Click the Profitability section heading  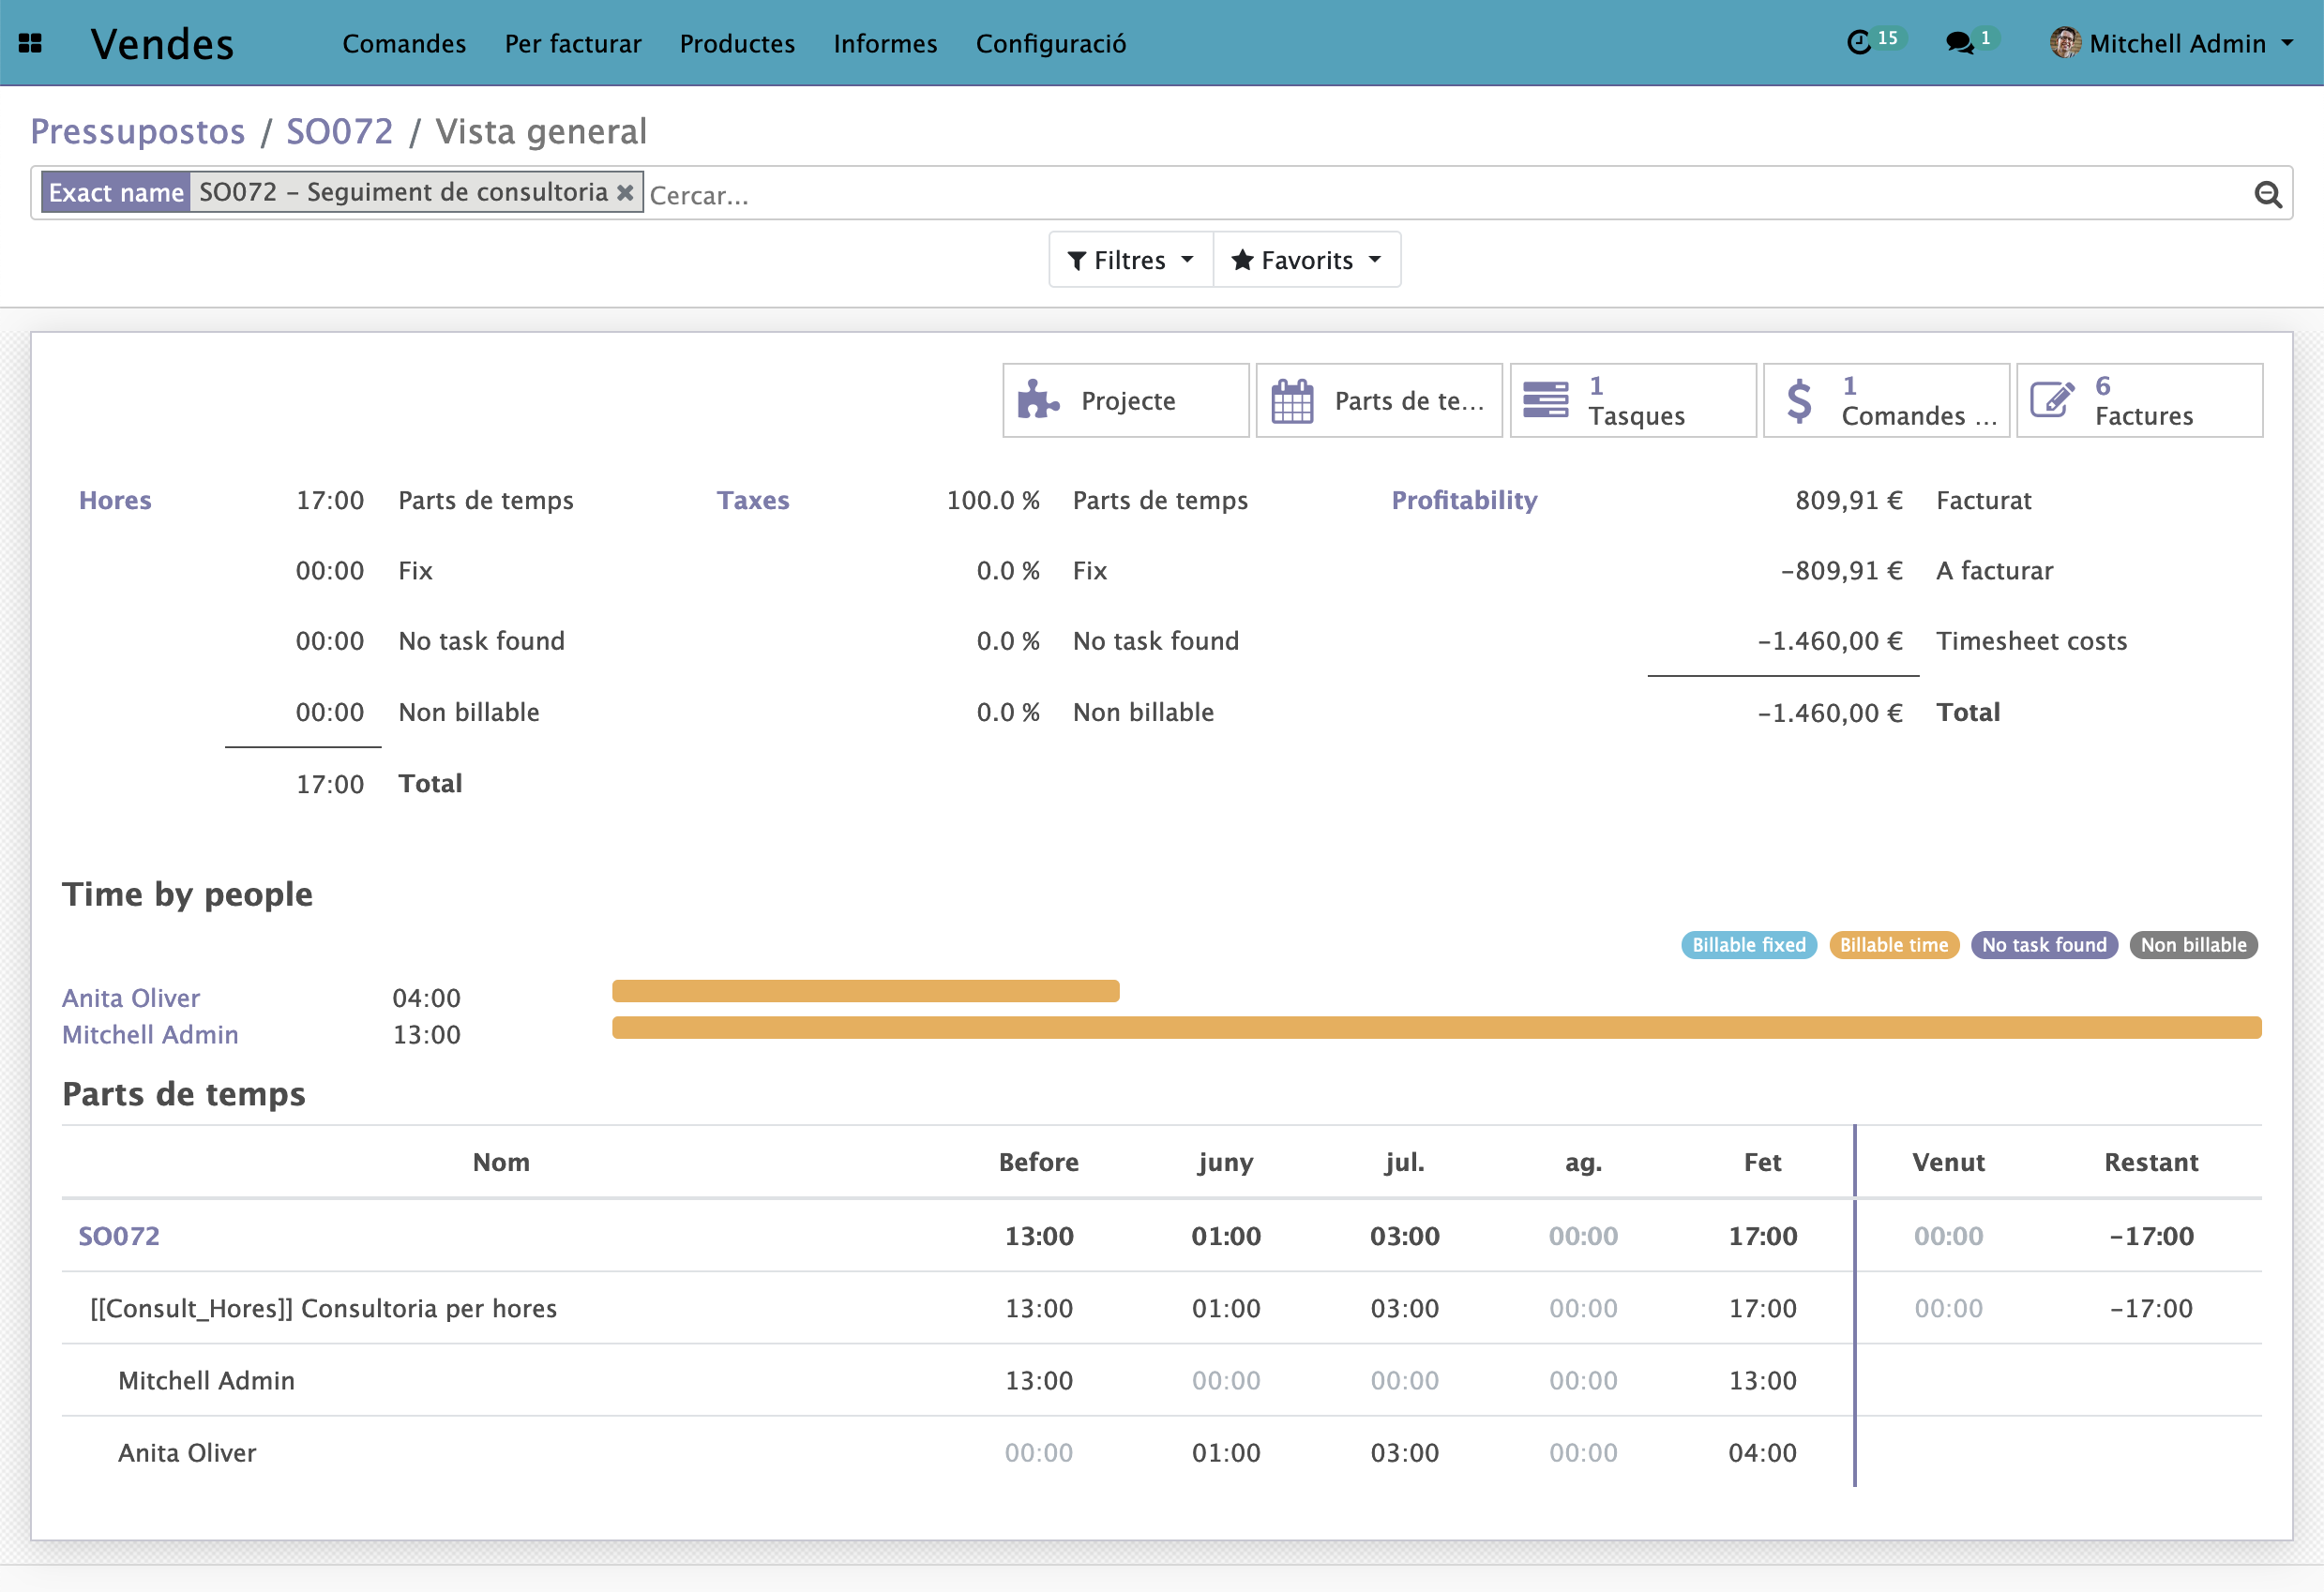point(1465,500)
